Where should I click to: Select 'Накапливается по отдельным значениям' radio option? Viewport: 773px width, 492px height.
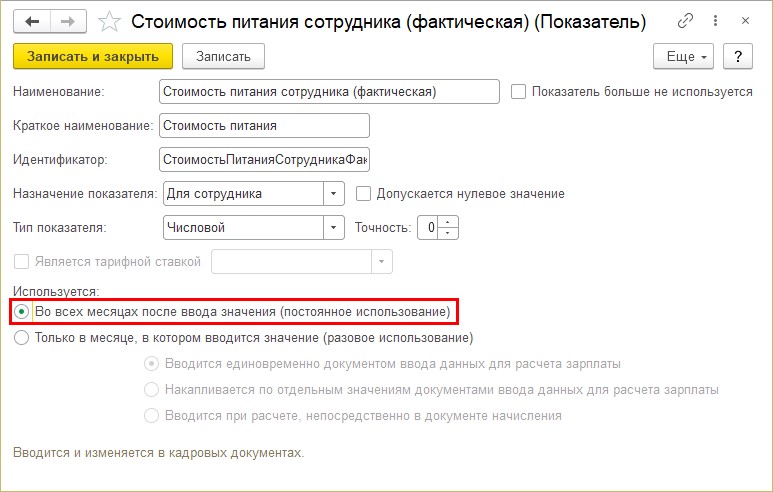click(151, 389)
